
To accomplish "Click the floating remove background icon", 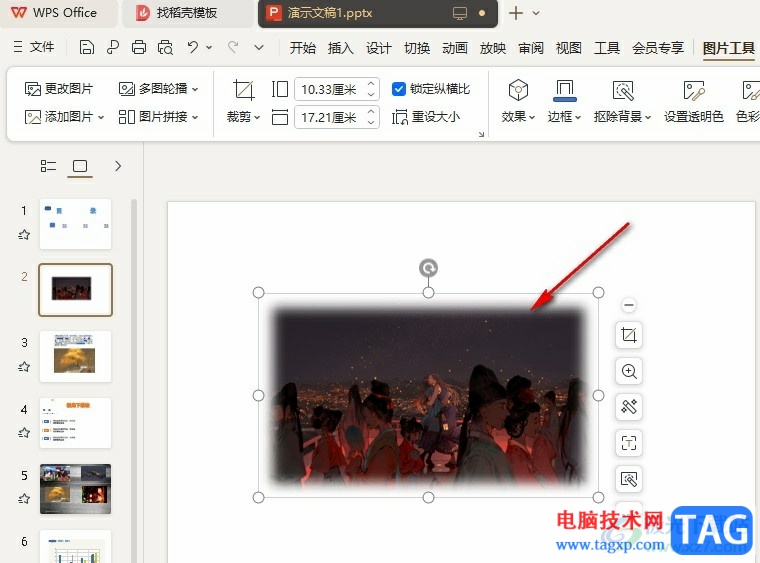I will click(629, 479).
